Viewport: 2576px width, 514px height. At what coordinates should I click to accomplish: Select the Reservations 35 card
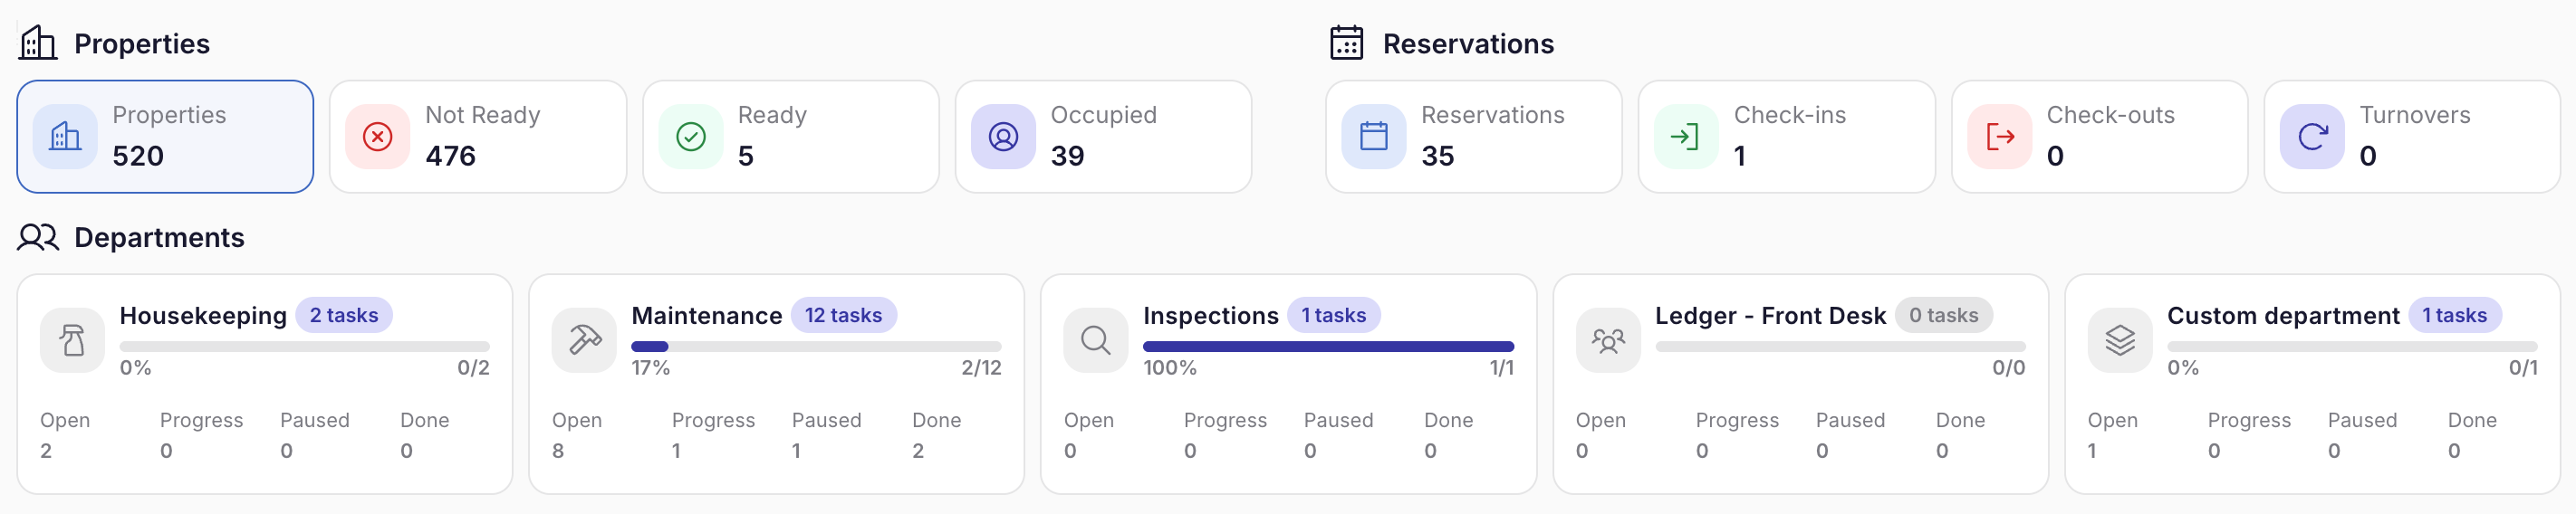(x=1473, y=137)
